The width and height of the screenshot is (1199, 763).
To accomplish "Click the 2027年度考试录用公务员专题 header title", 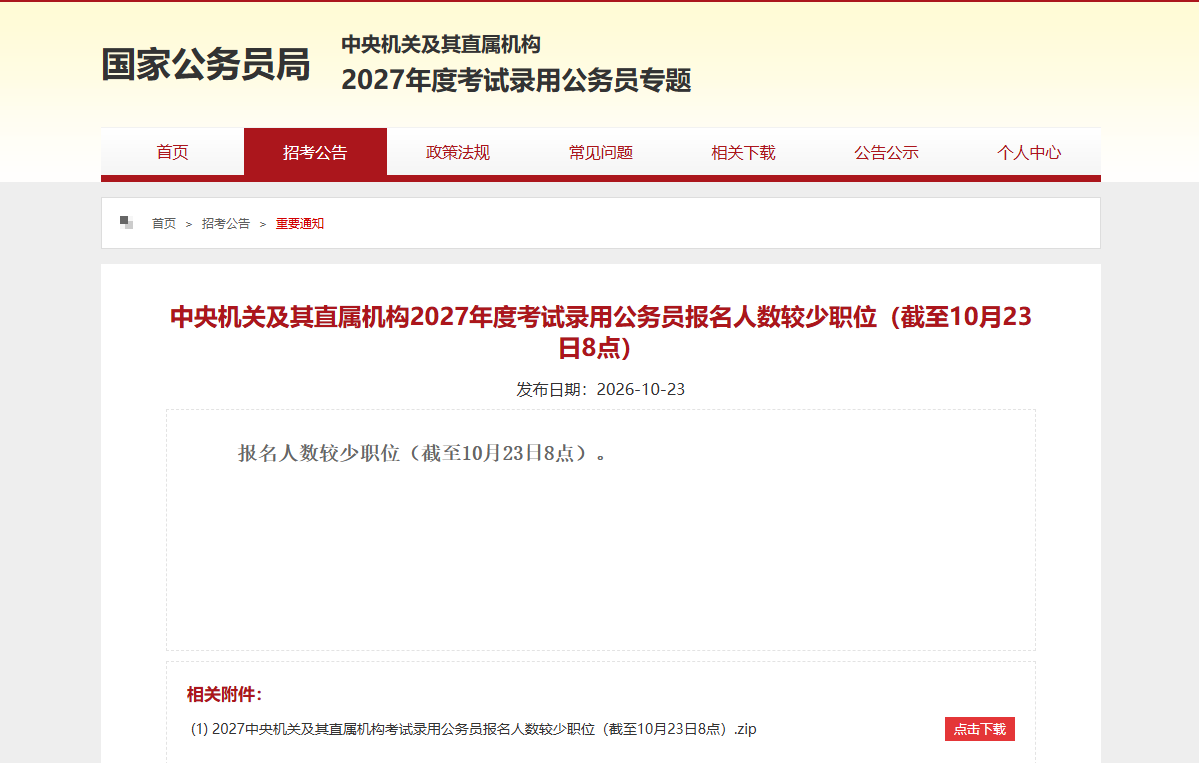I will 516,80.
